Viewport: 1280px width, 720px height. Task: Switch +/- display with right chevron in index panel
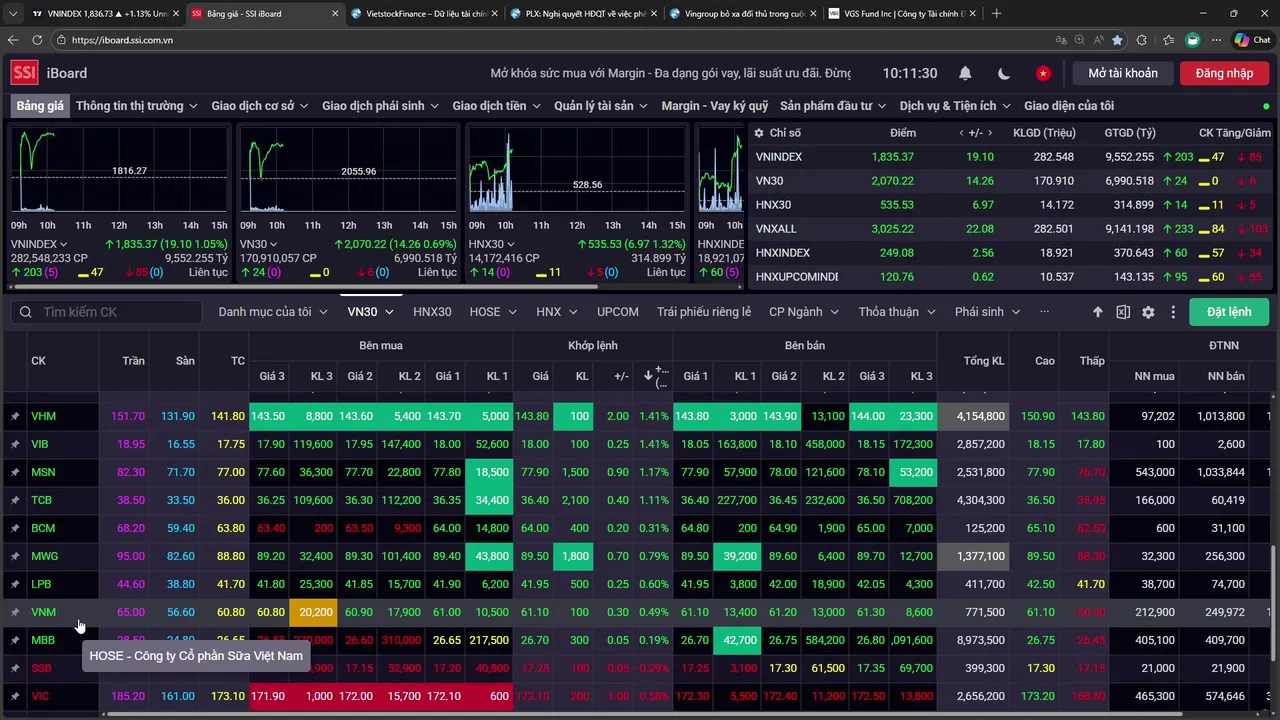coord(991,133)
